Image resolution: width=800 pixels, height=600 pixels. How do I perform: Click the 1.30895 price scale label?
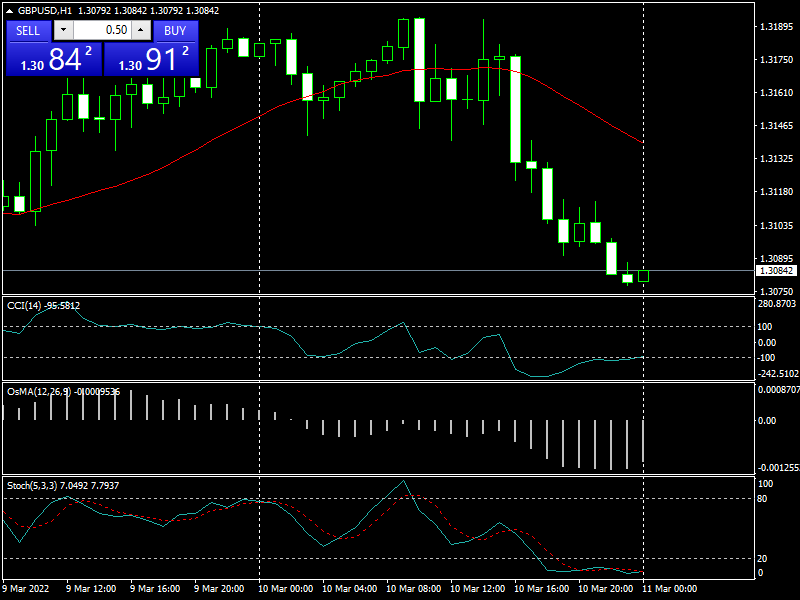click(777, 259)
